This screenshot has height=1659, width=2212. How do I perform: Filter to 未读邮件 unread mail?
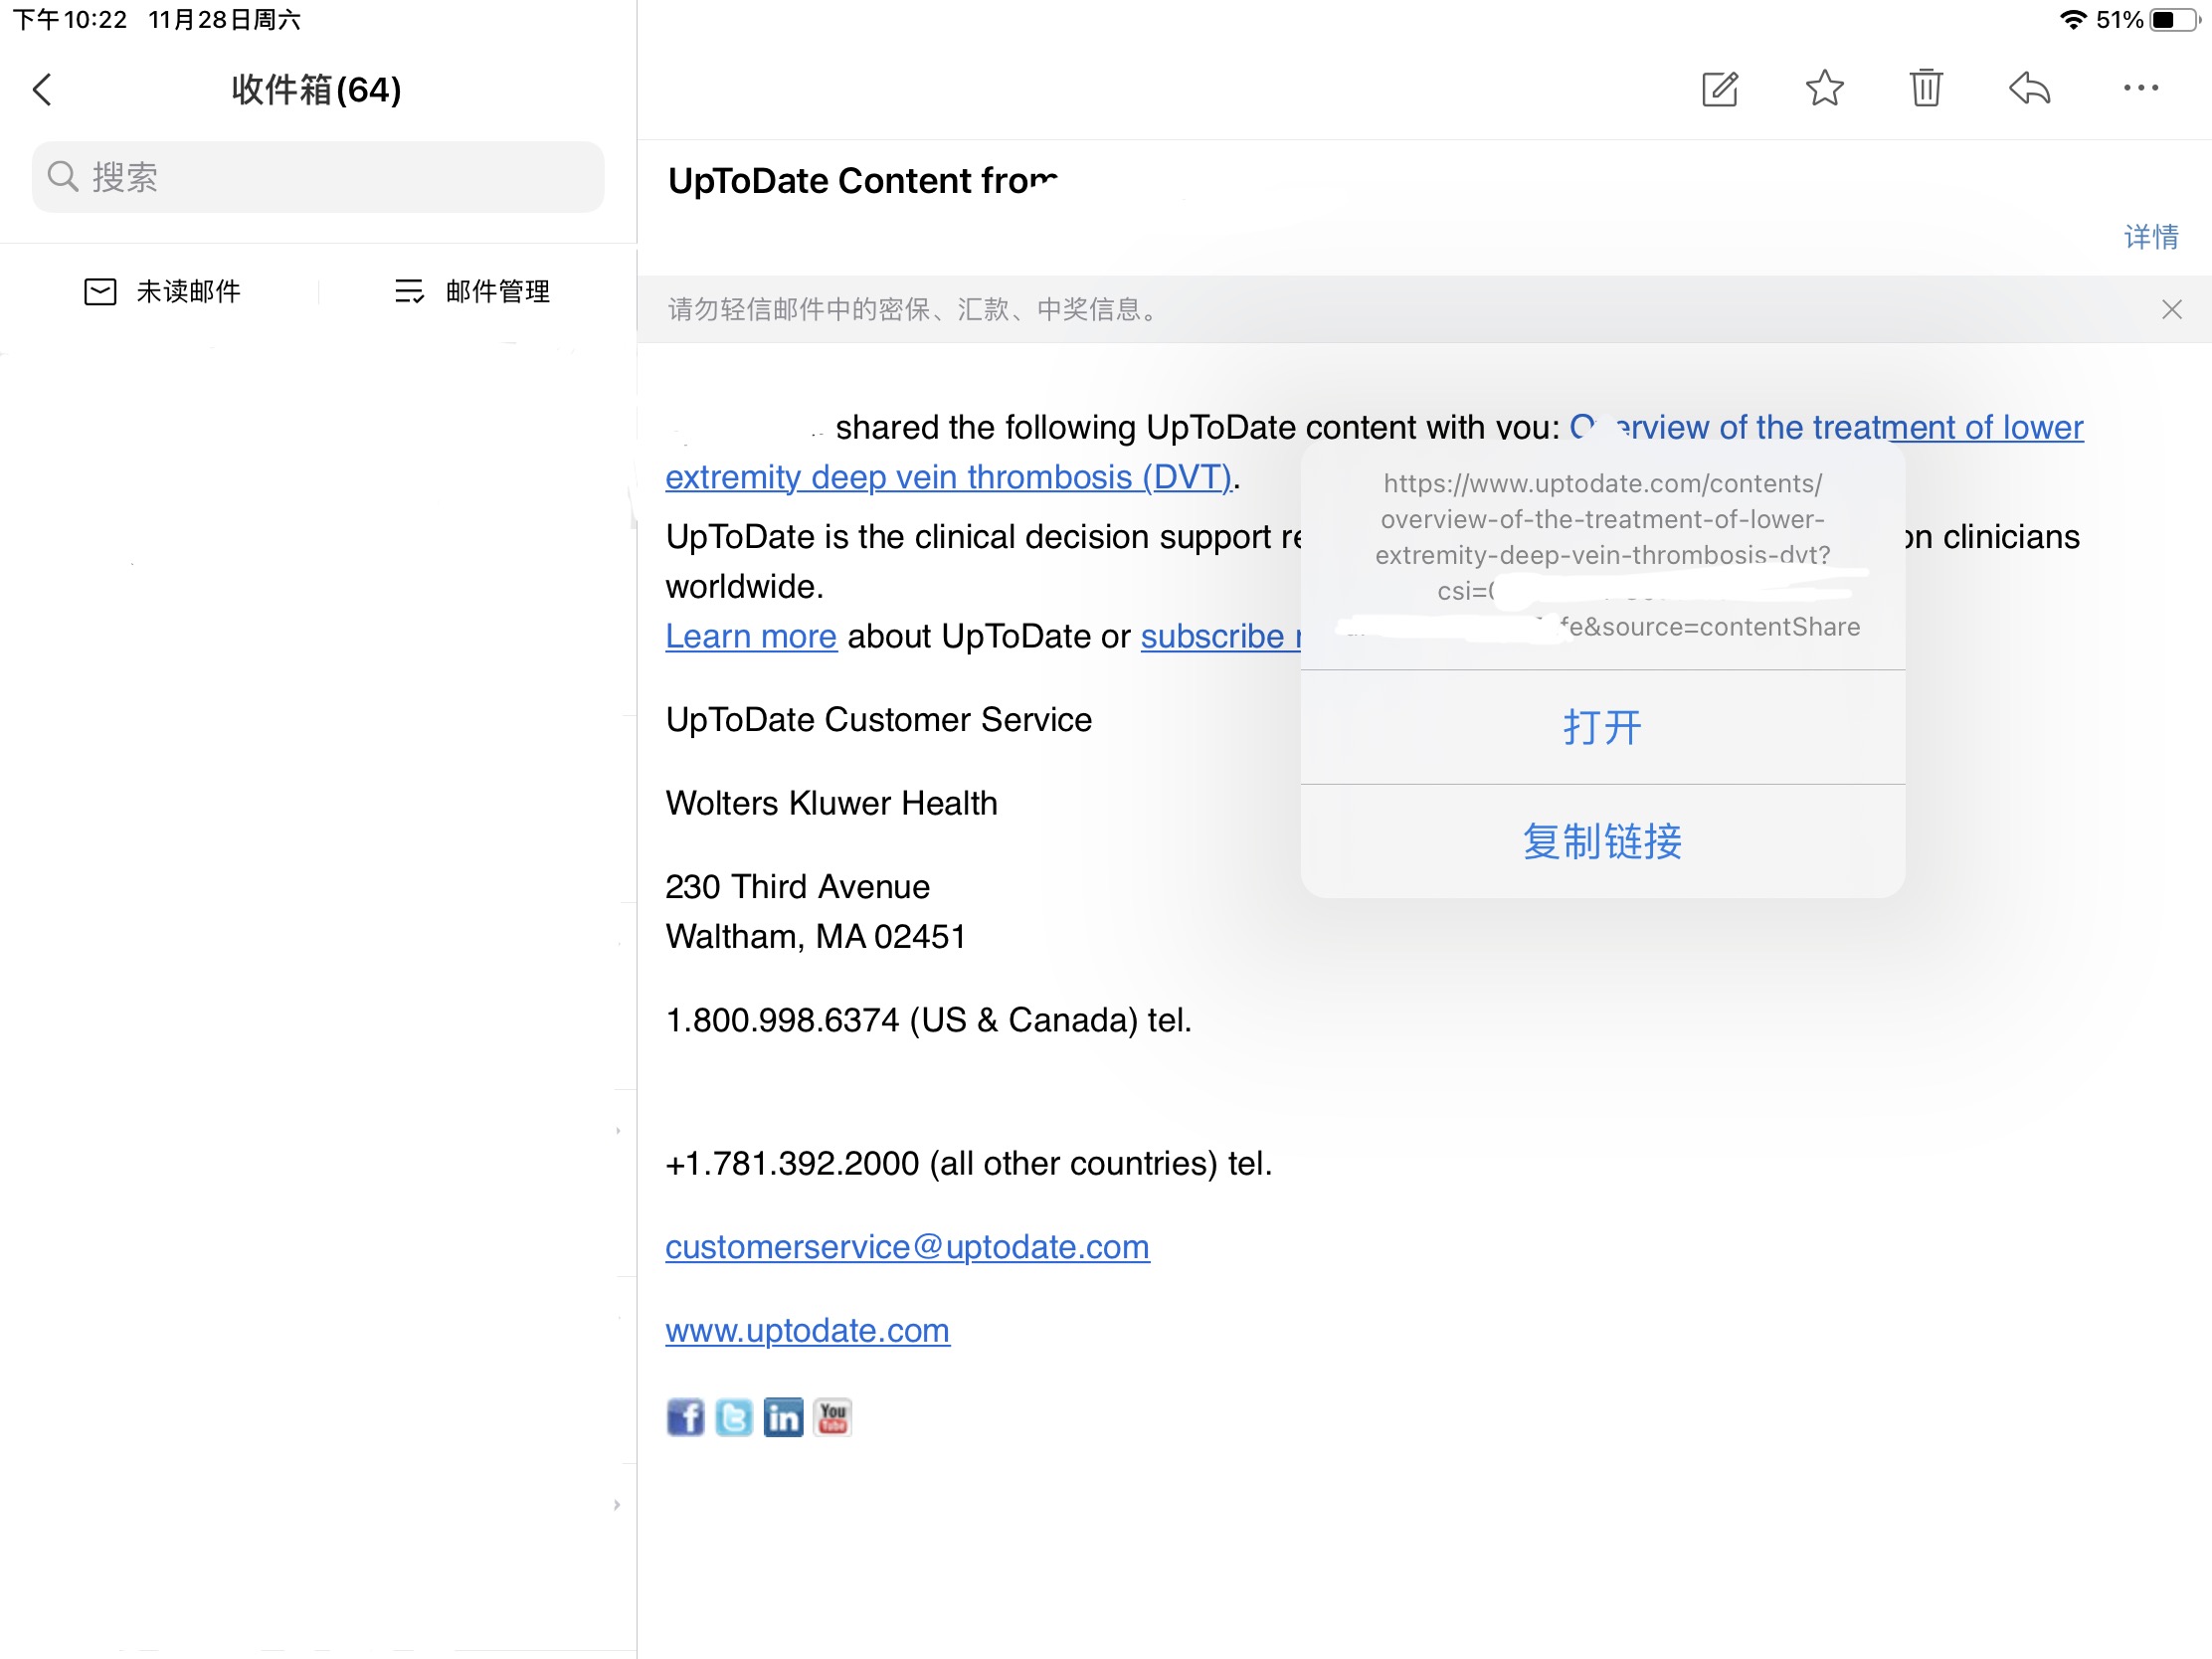(x=163, y=291)
